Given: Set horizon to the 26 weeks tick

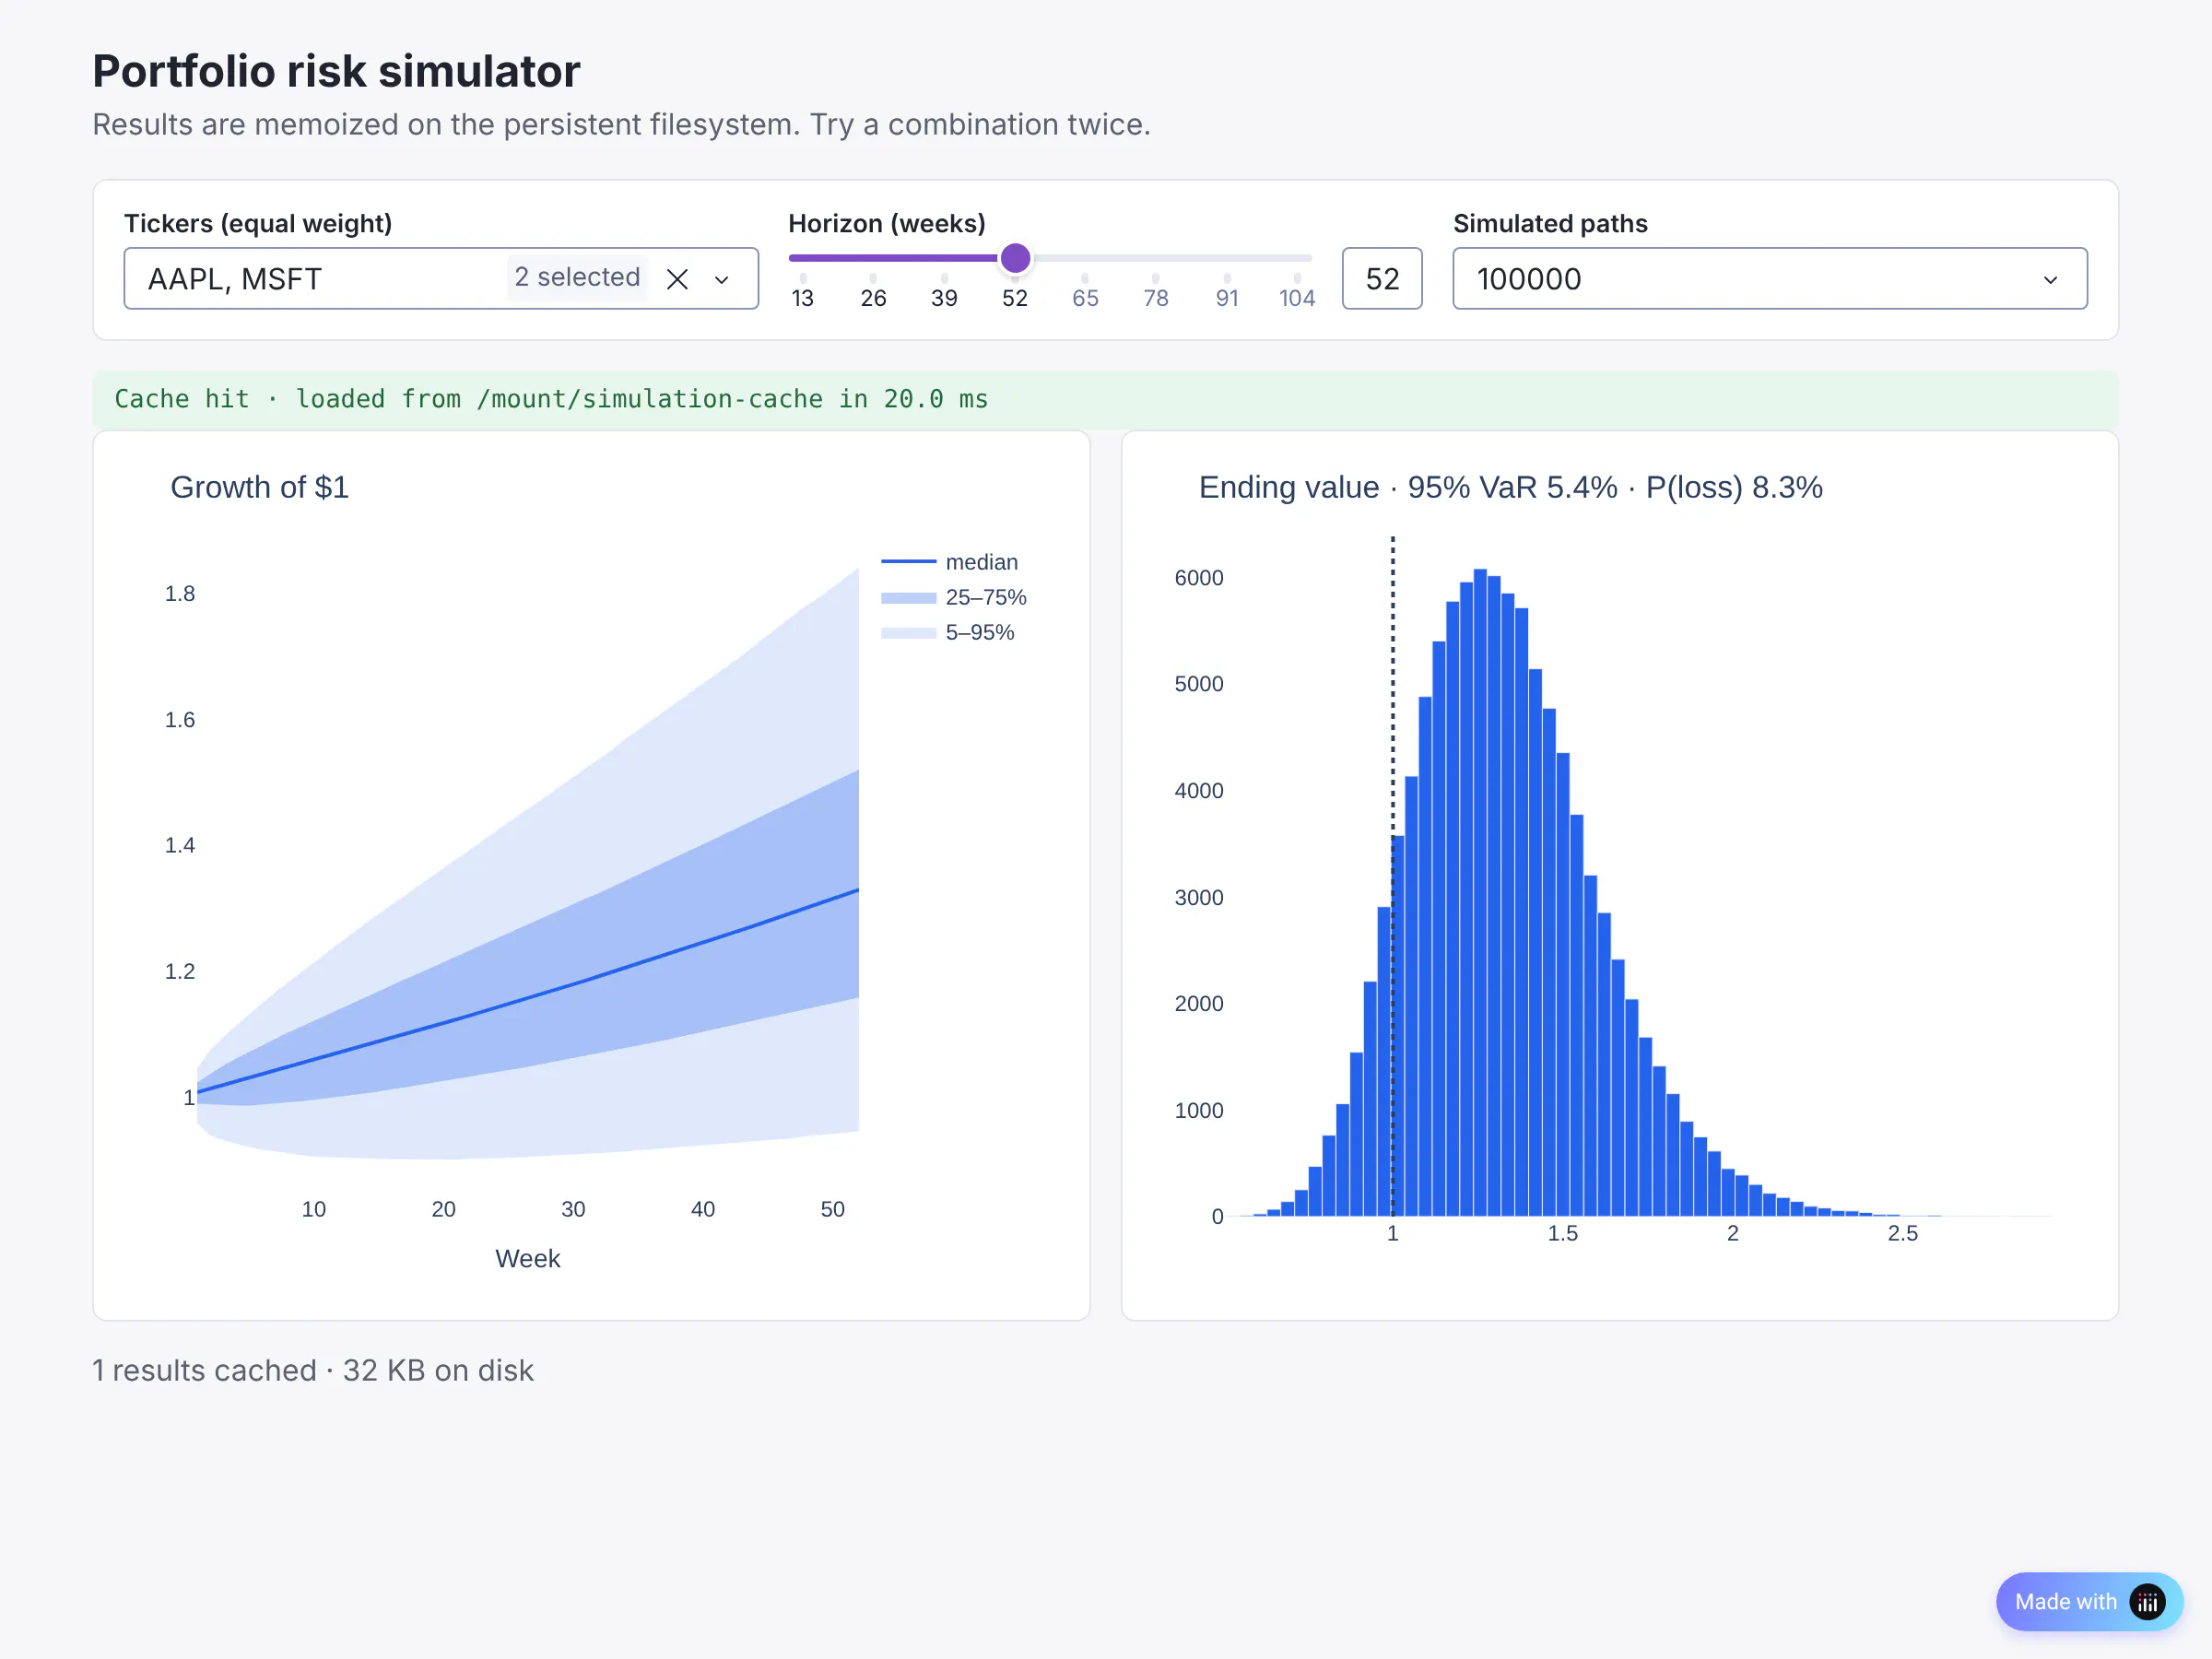Looking at the screenshot, I should pyautogui.click(x=873, y=297).
